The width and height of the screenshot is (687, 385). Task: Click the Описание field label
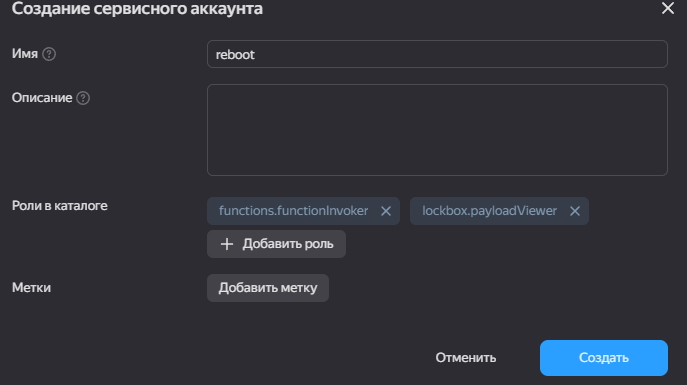[x=42, y=98]
